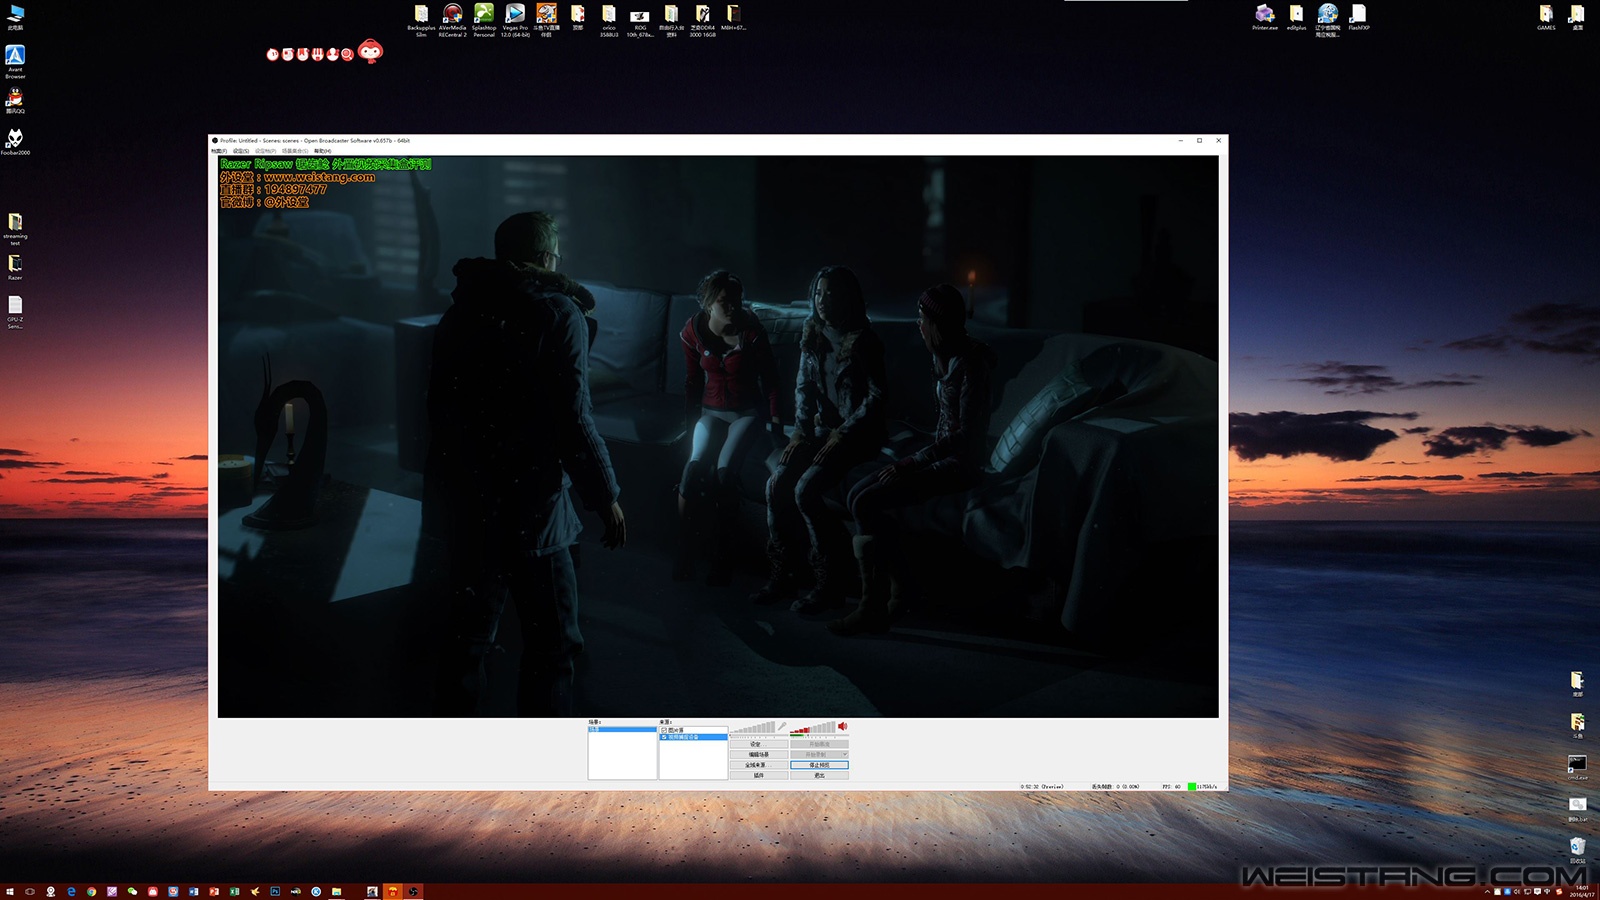
Task: Open last (Help) menu in OBS menu bar
Action: click(x=322, y=151)
